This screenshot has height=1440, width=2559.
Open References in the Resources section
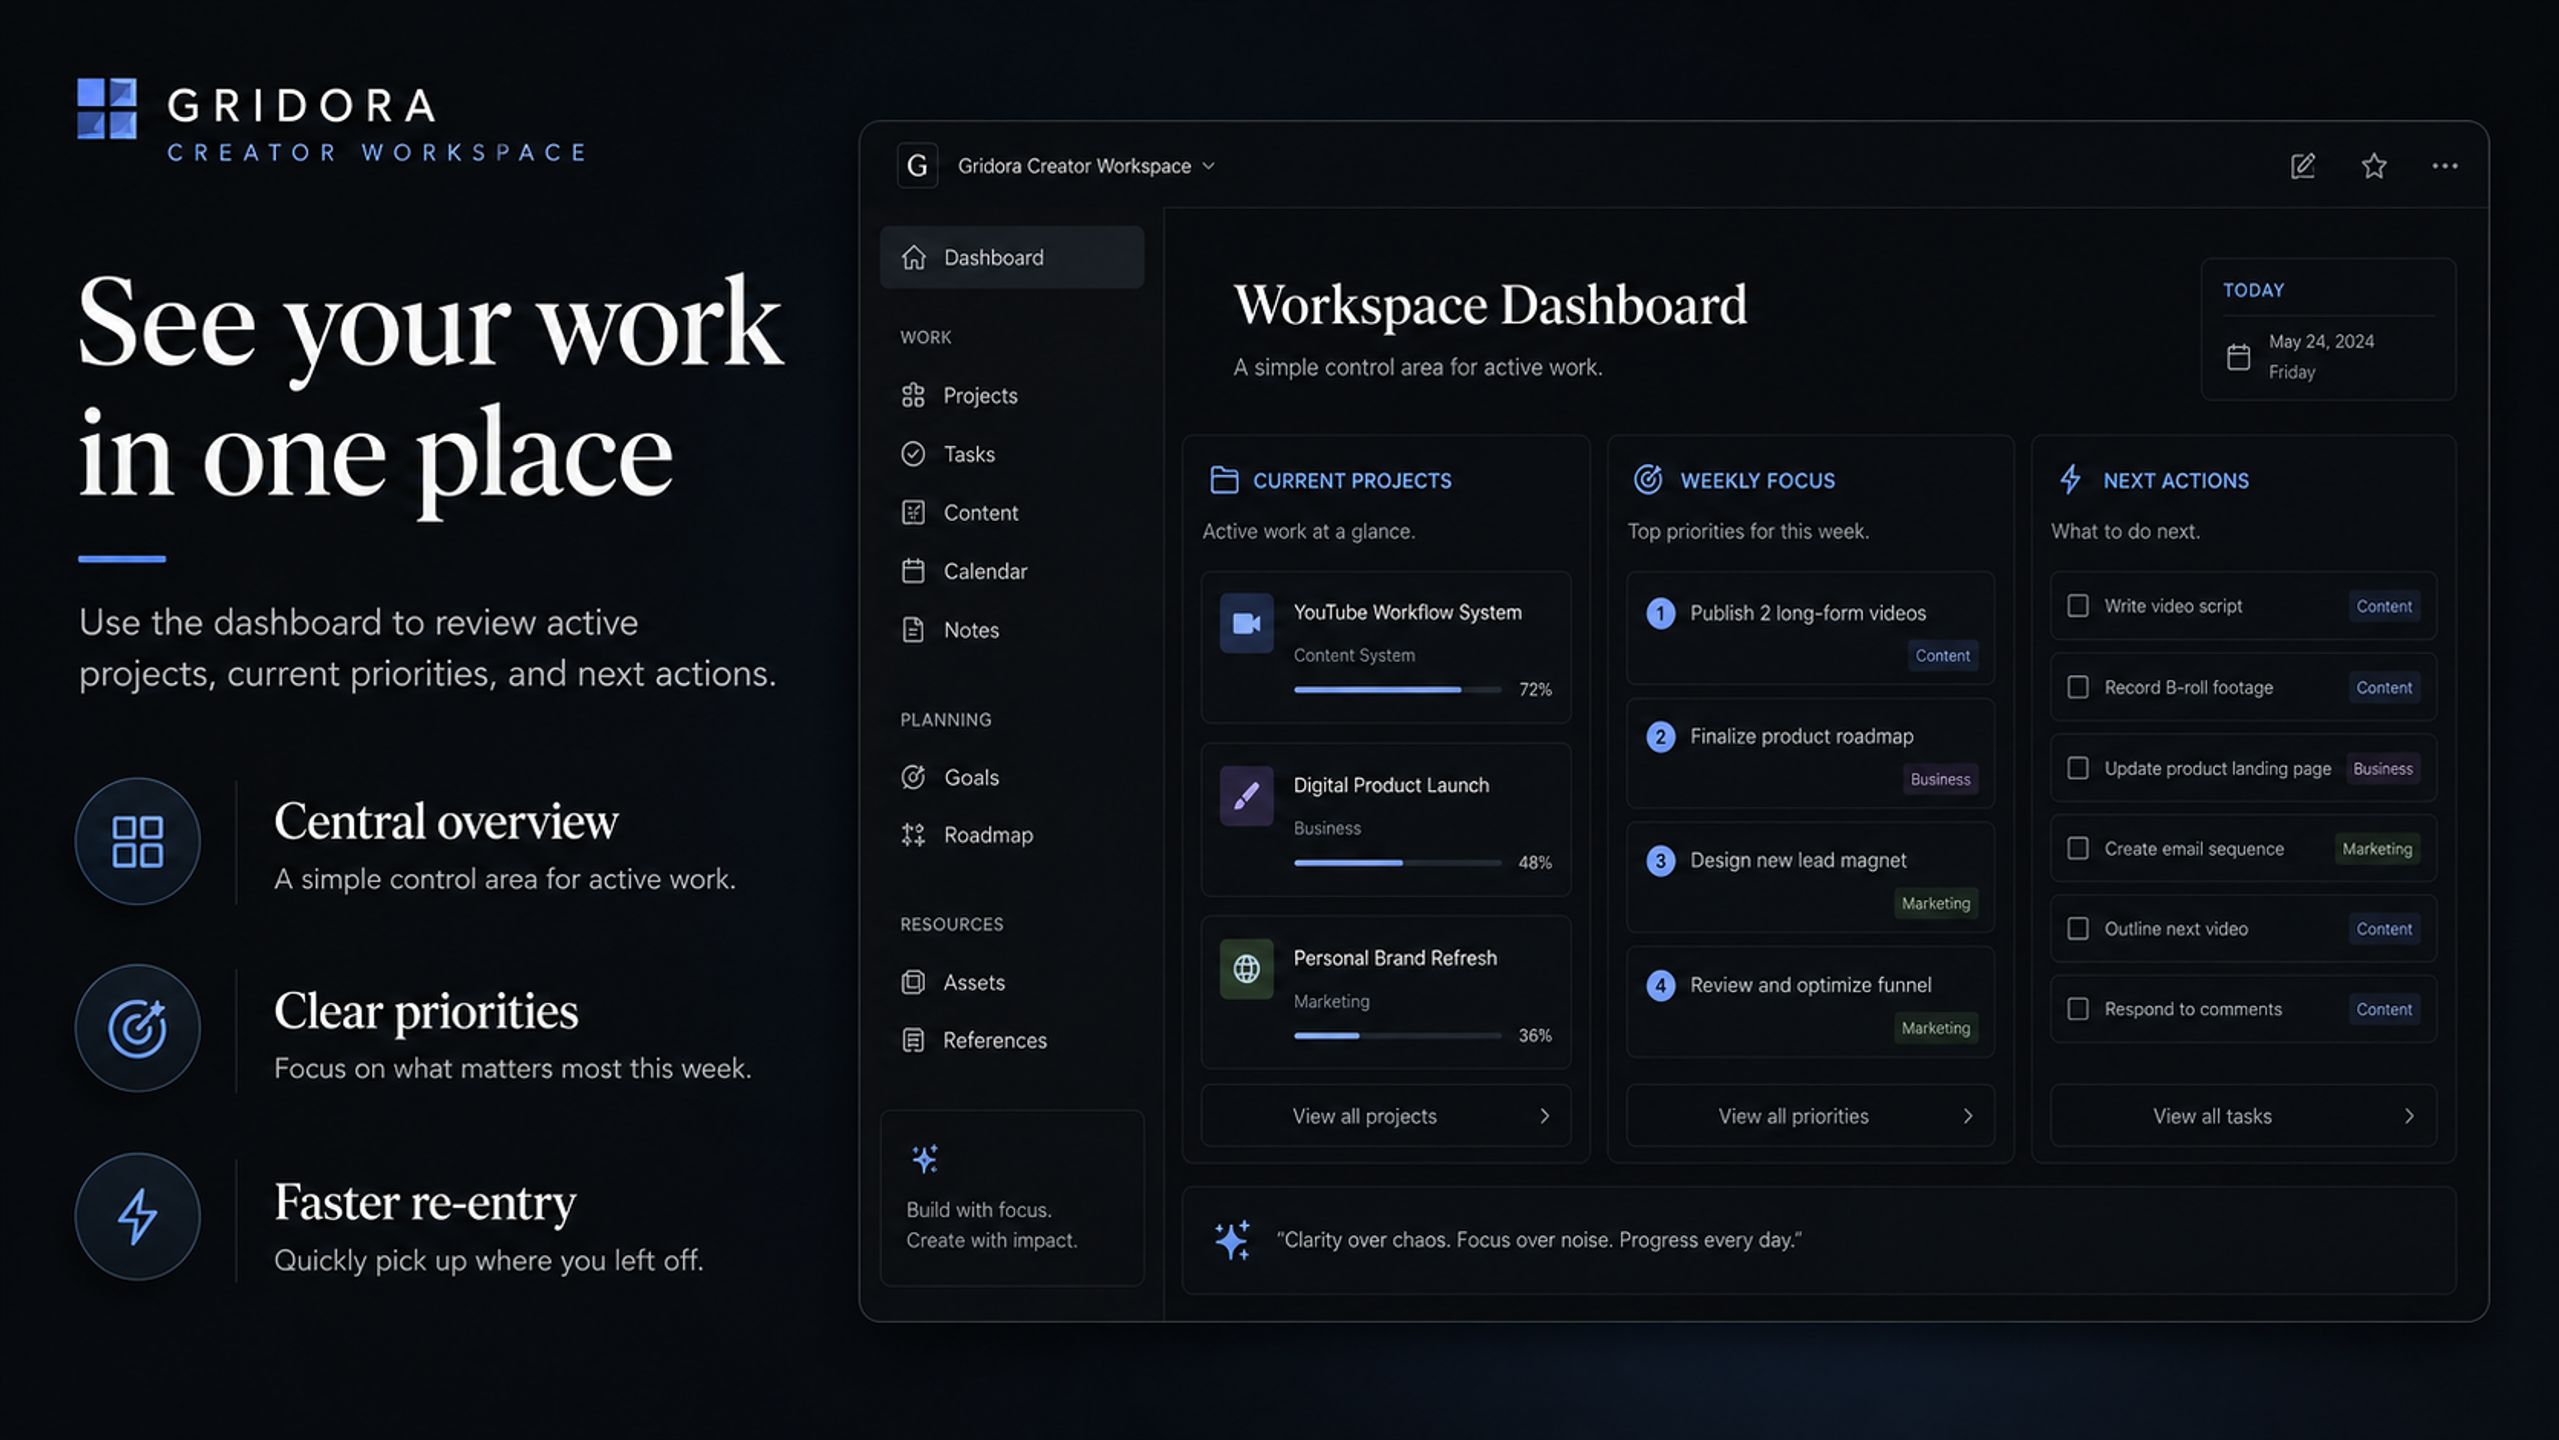point(974,1041)
